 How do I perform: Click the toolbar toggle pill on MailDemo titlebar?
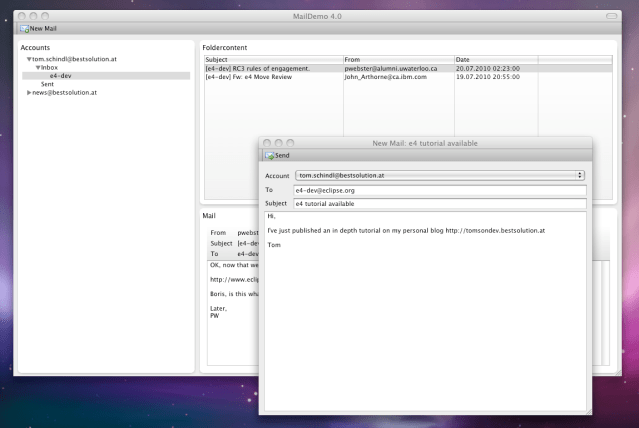[612, 16]
